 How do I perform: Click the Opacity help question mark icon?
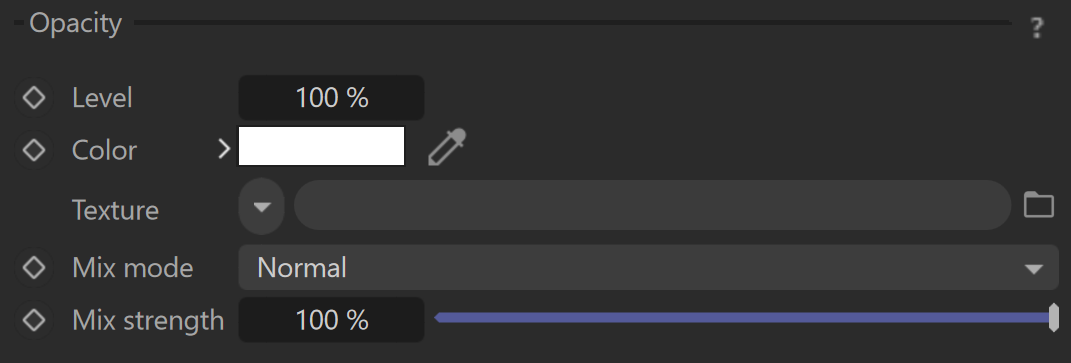pyautogui.click(x=1036, y=28)
